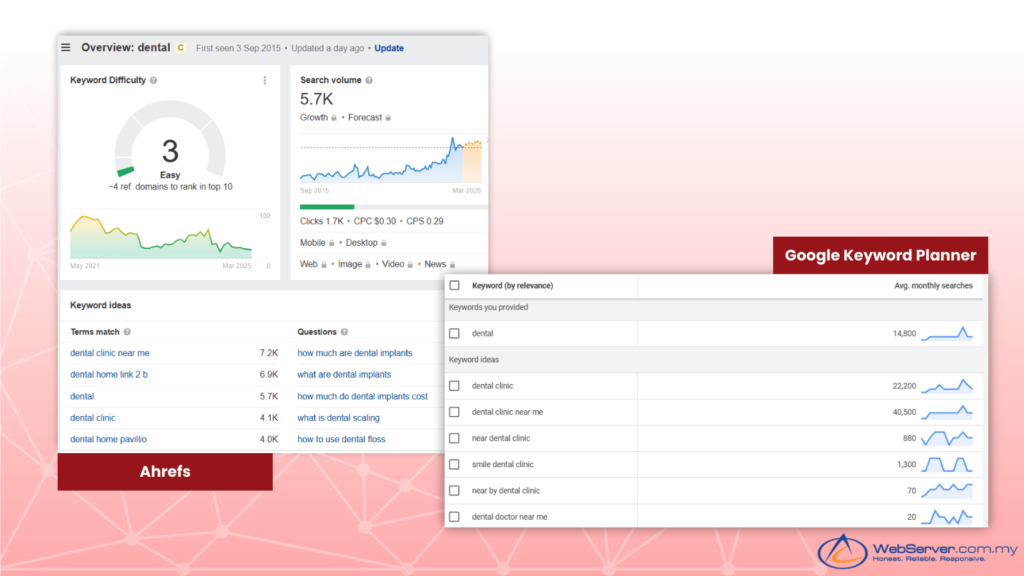Viewport: 1024px width, 576px height.
Task: Click the lock icon next to Forecast
Action: click(x=388, y=118)
